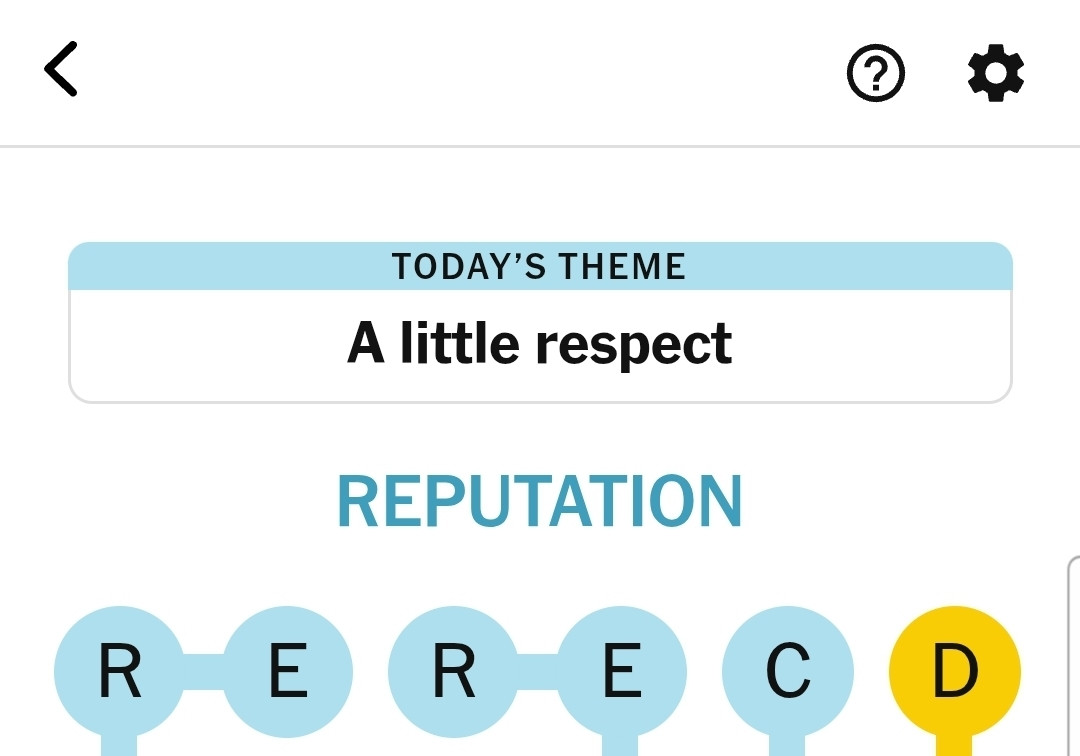
Task: Open the help question mark icon
Action: (x=875, y=73)
